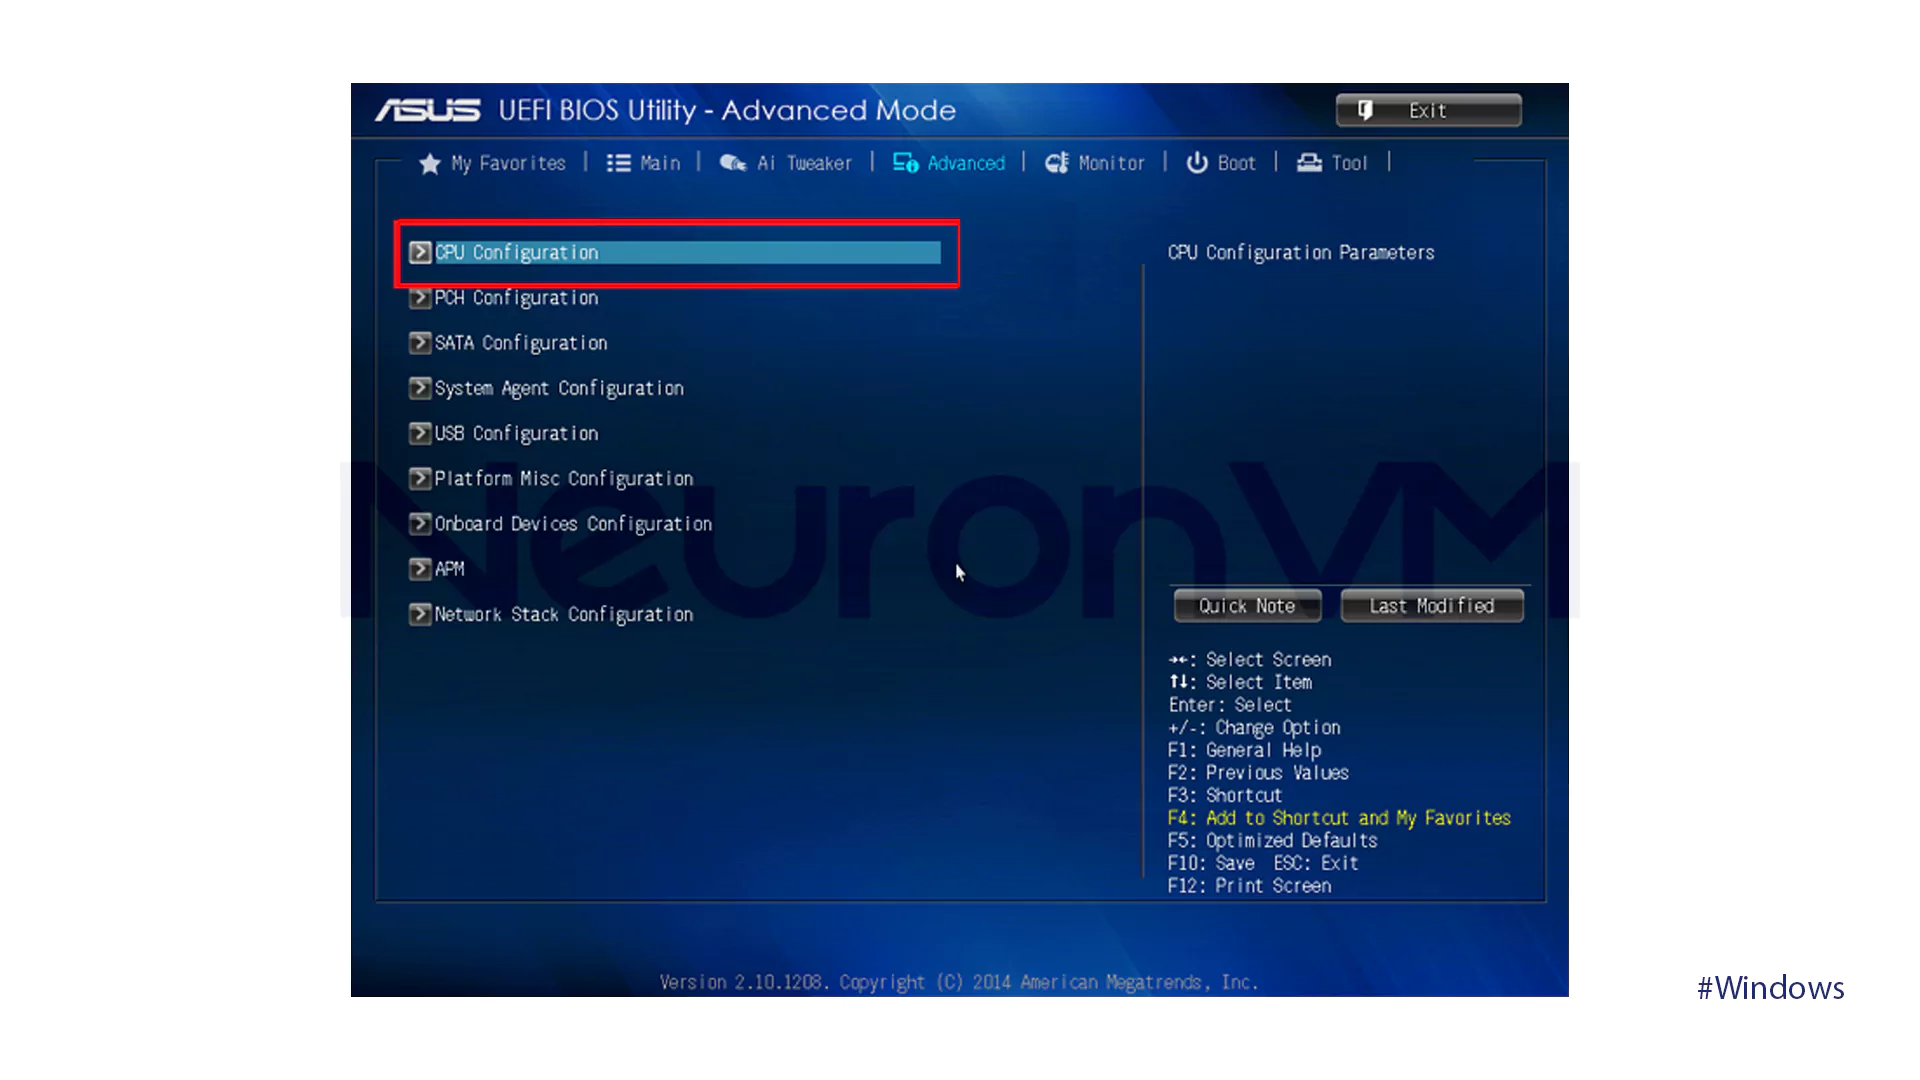Click the BIOS version copyright text
This screenshot has height=1080, width=1920.
click(x=959, y=982)
